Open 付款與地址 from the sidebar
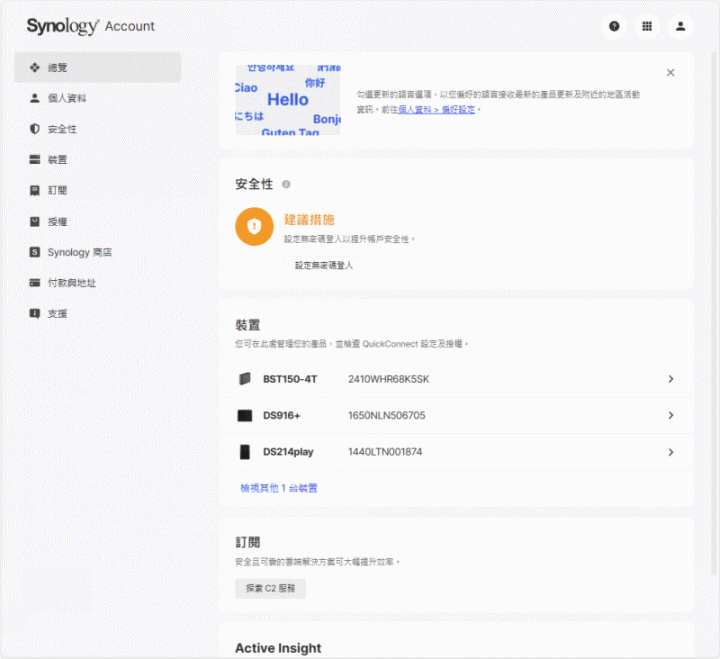The image size is (720, 659). click(x=98, y=282)
